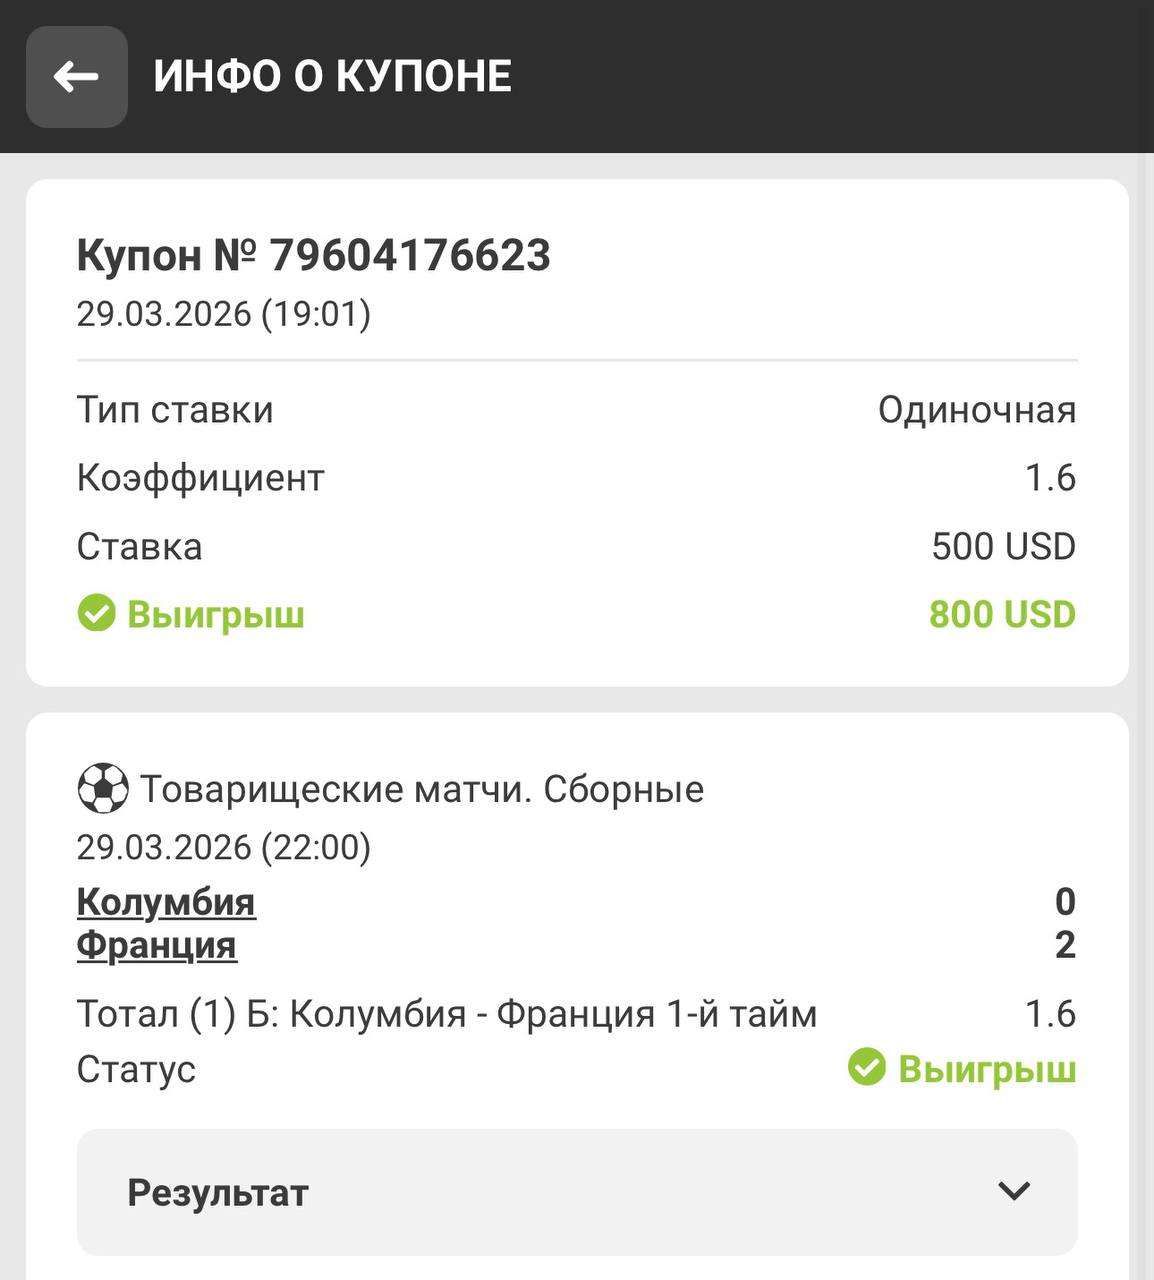Go back using the arrow button

point(76,77)
